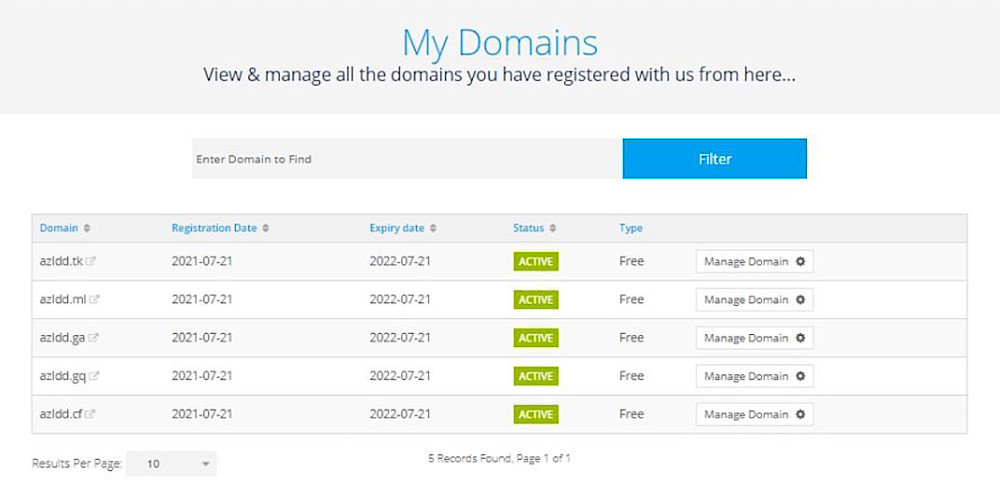1000x501 pixels.
Task: Click Manage Domain for azldd.gq
Action: coord(746,376)
